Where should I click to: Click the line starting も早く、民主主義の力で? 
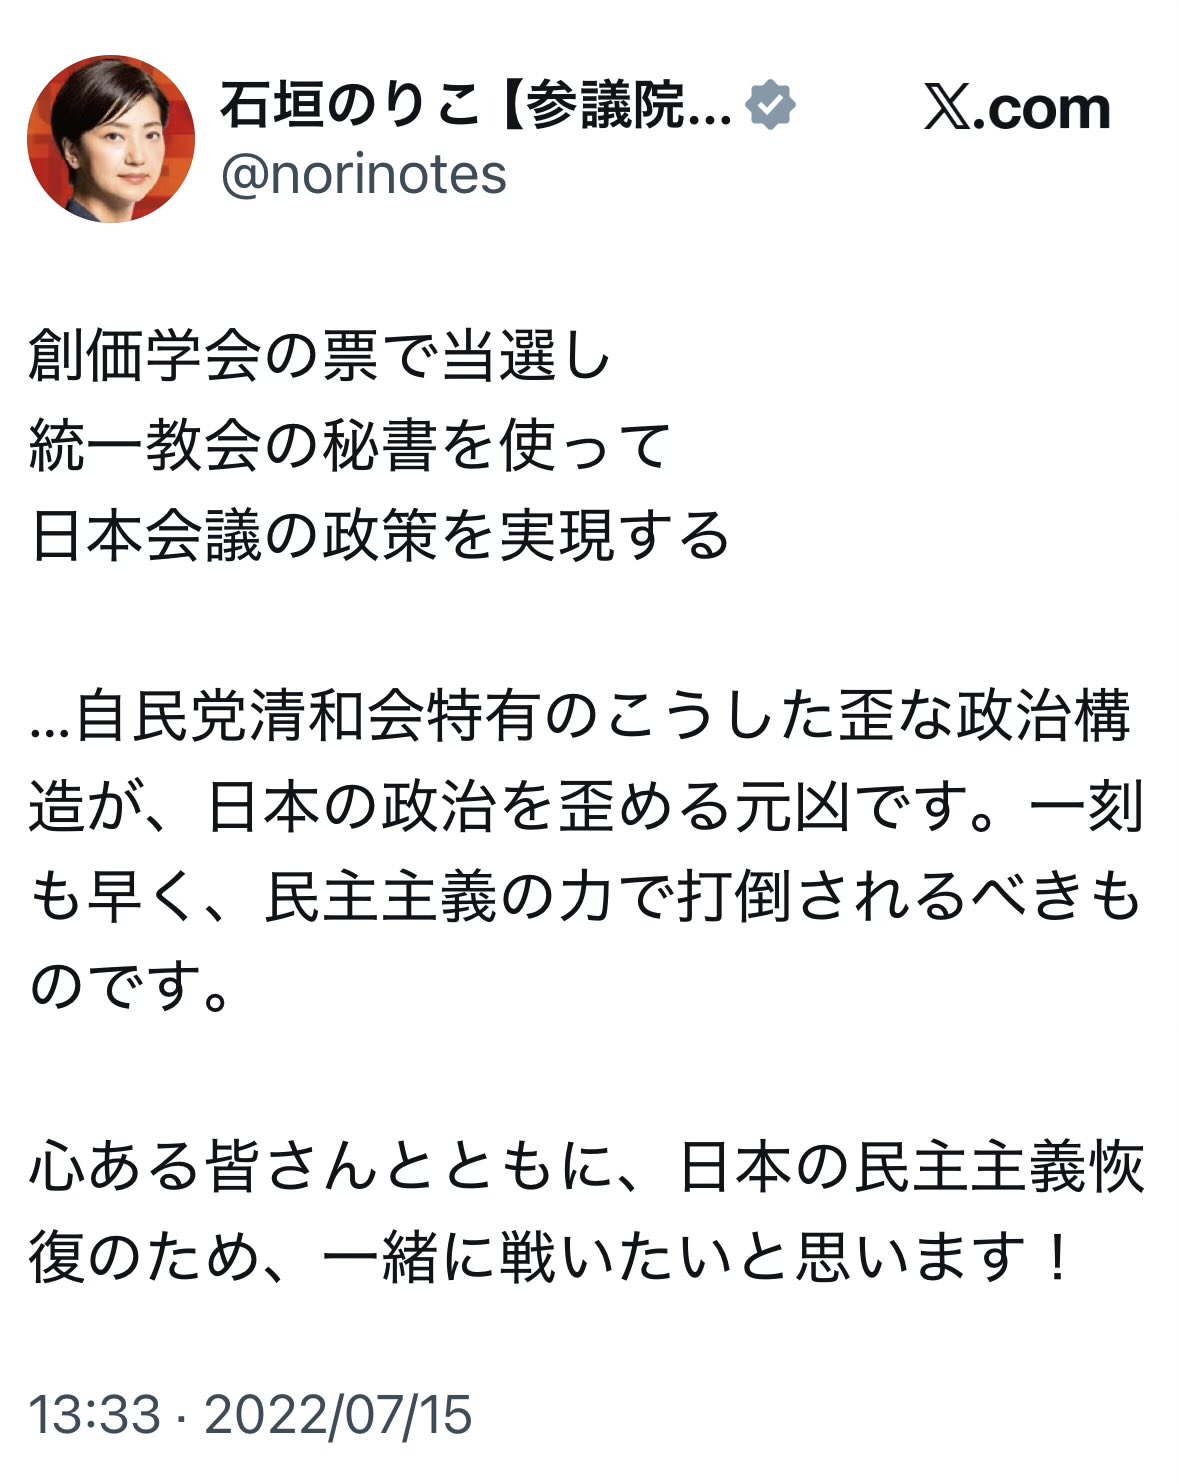click(586, 896)
